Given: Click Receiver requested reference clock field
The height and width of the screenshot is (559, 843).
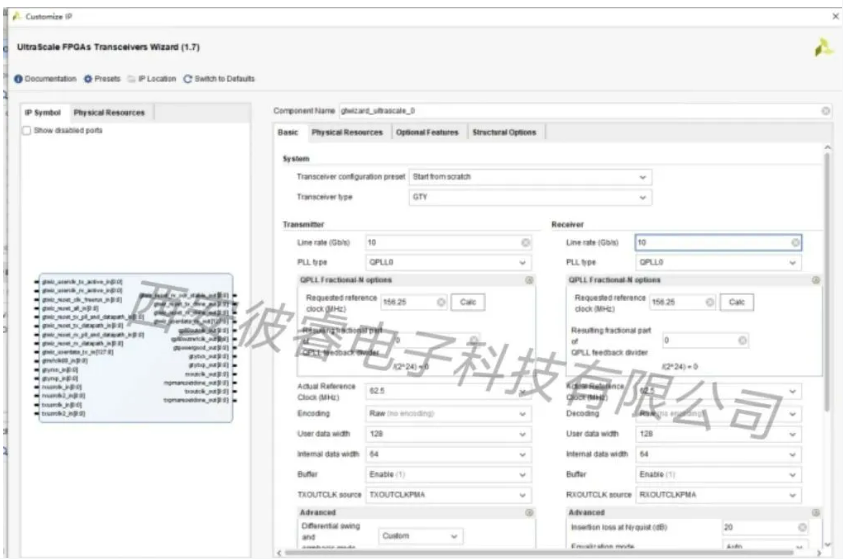Looking at the screenshot, I should pos(683,302).
